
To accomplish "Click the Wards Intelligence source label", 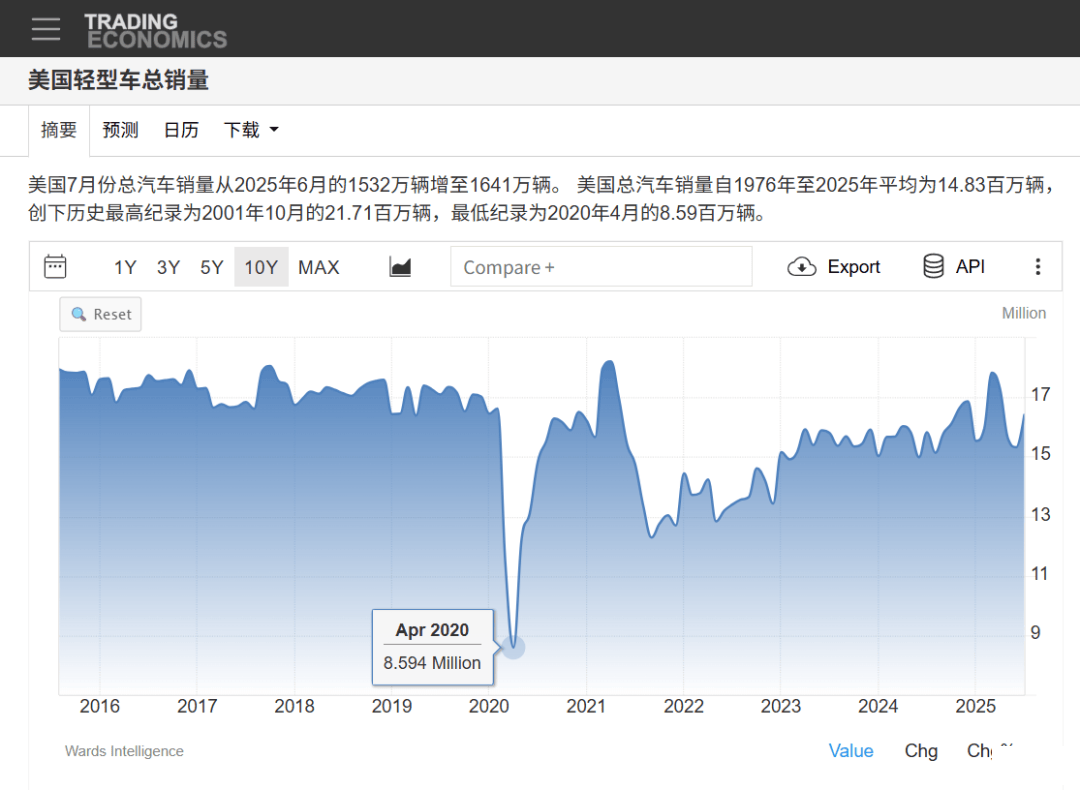I will (124, 751).
